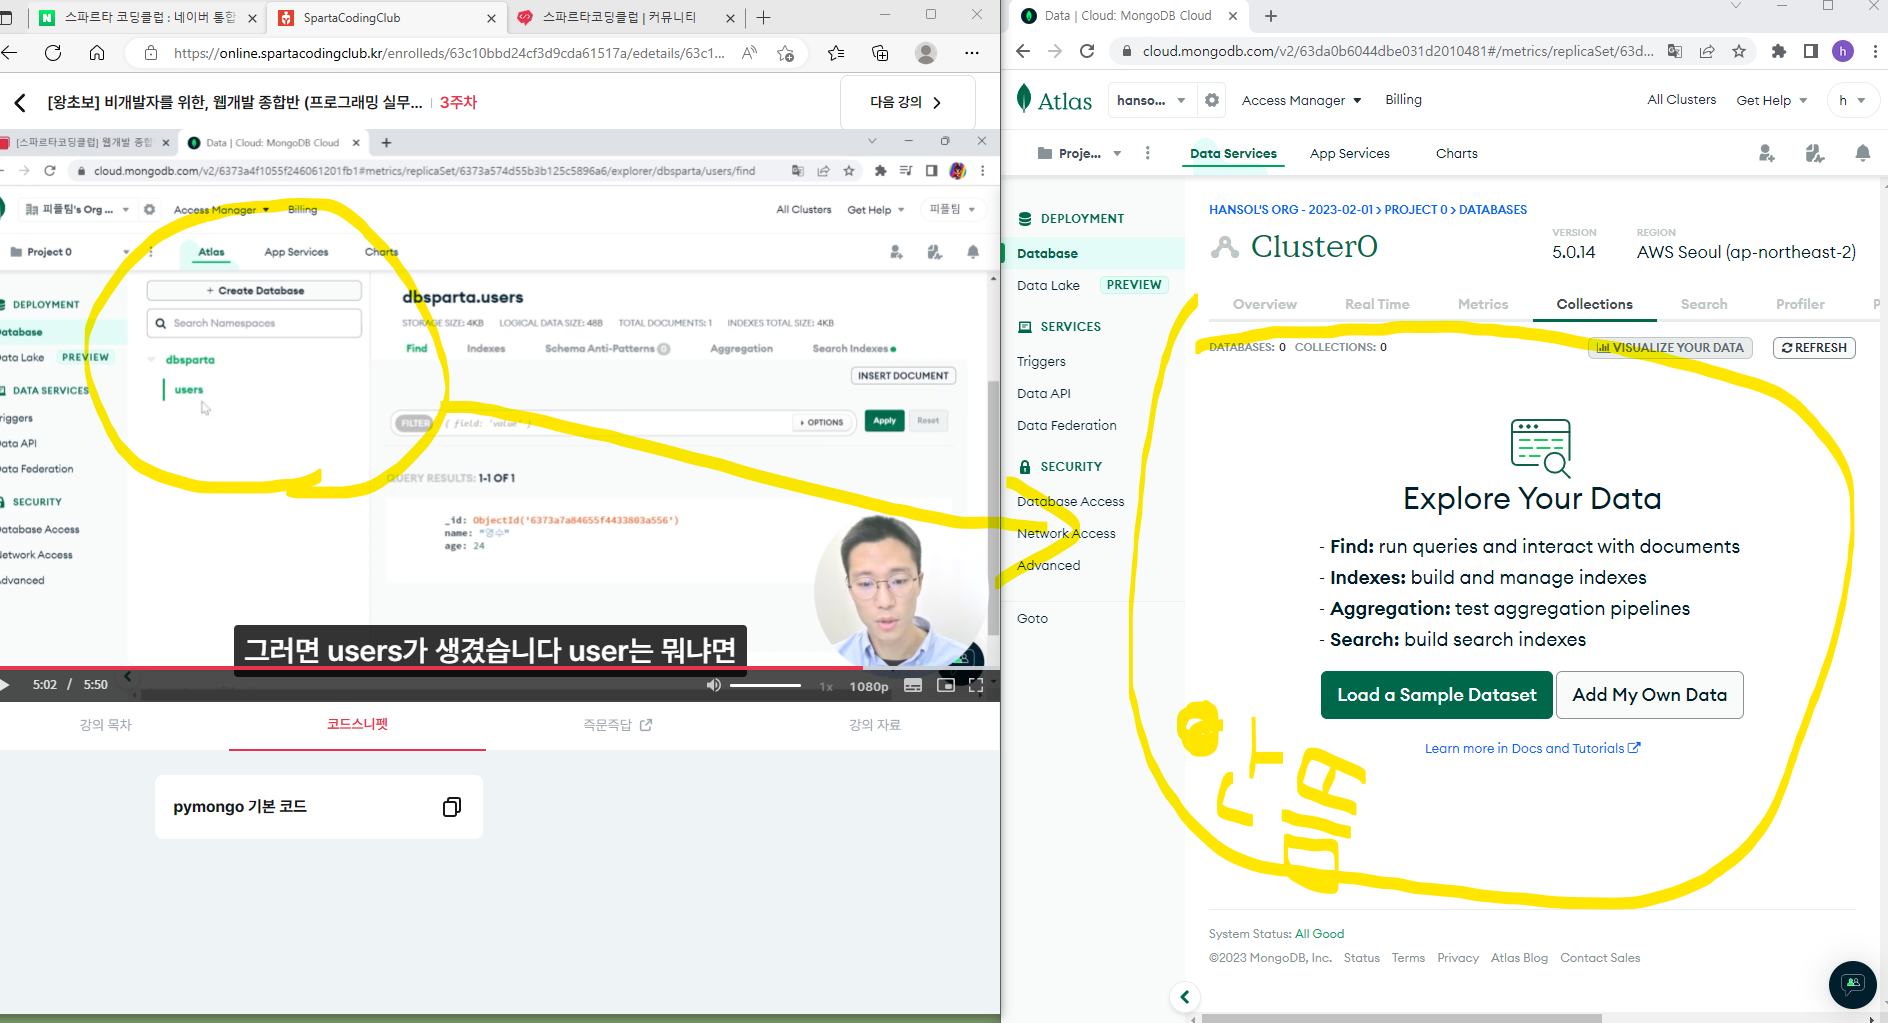The image size is (1888, 1023).
Task: Copy the pymongo 기본 코드 snippet
Action: [x=452, y=807]
